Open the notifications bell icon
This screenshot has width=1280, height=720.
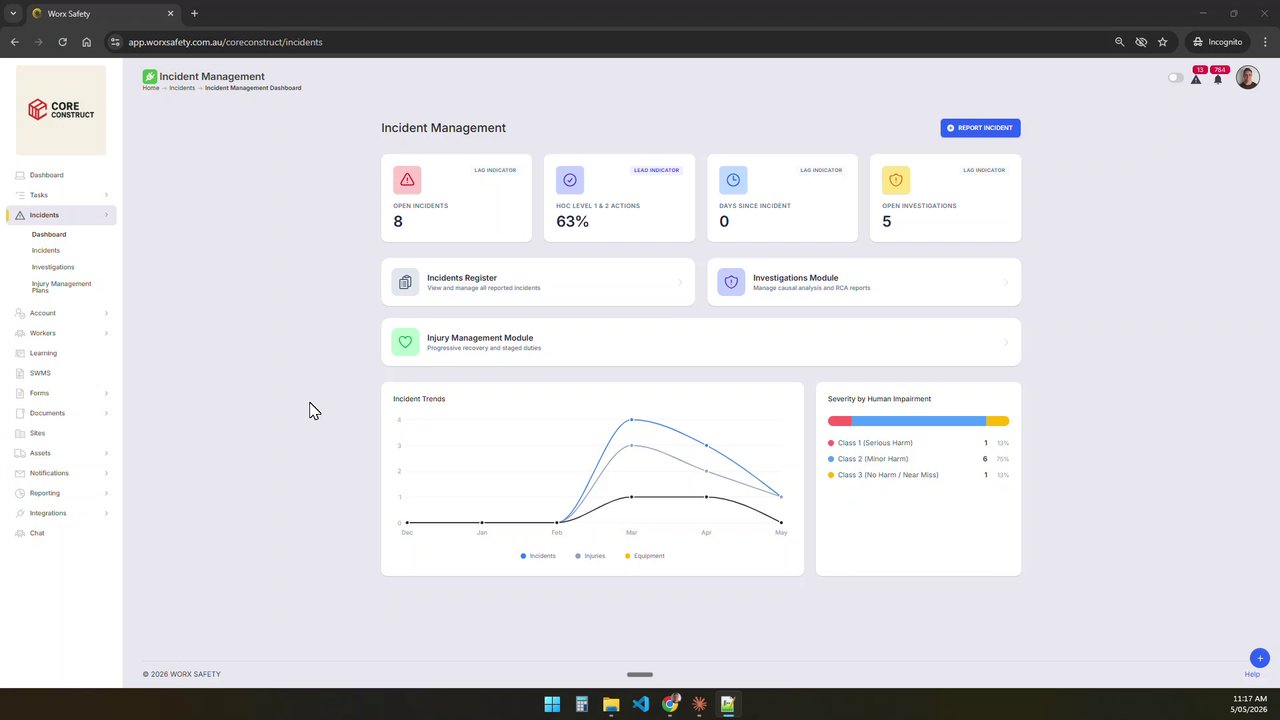[x=1217, y=79]
